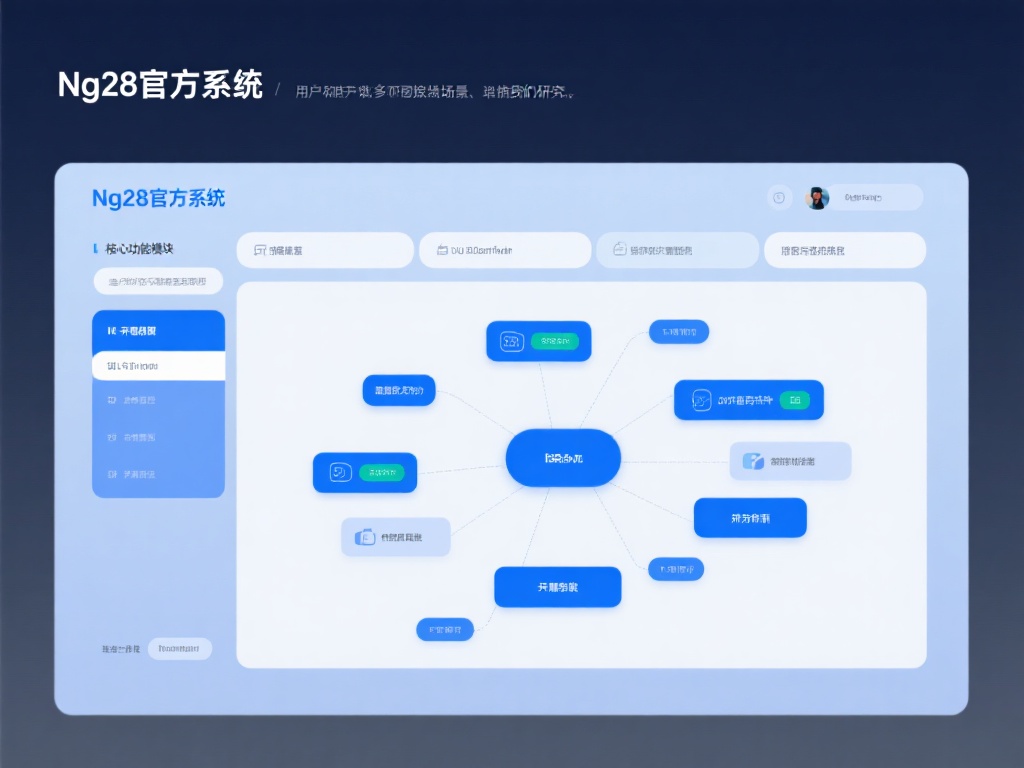Open the user profile via the avatar
Screen dimensions: 1024x768
[818, 197]
